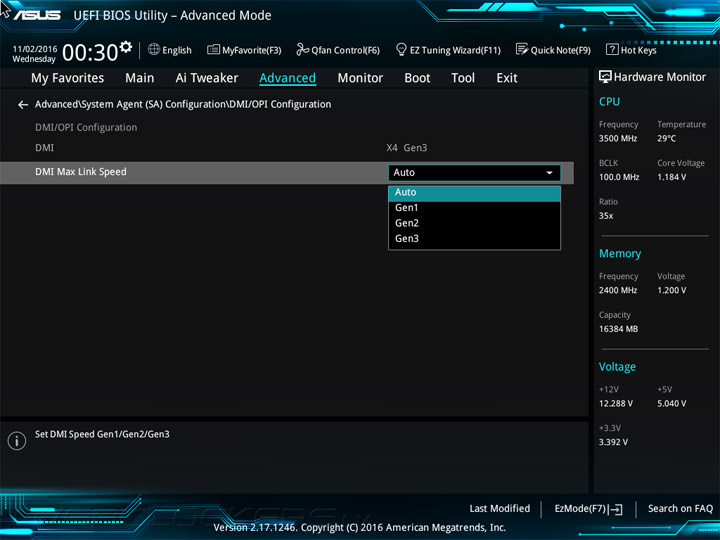
Task: Pick Gen2 in the speed list
Action: [407, 223]
